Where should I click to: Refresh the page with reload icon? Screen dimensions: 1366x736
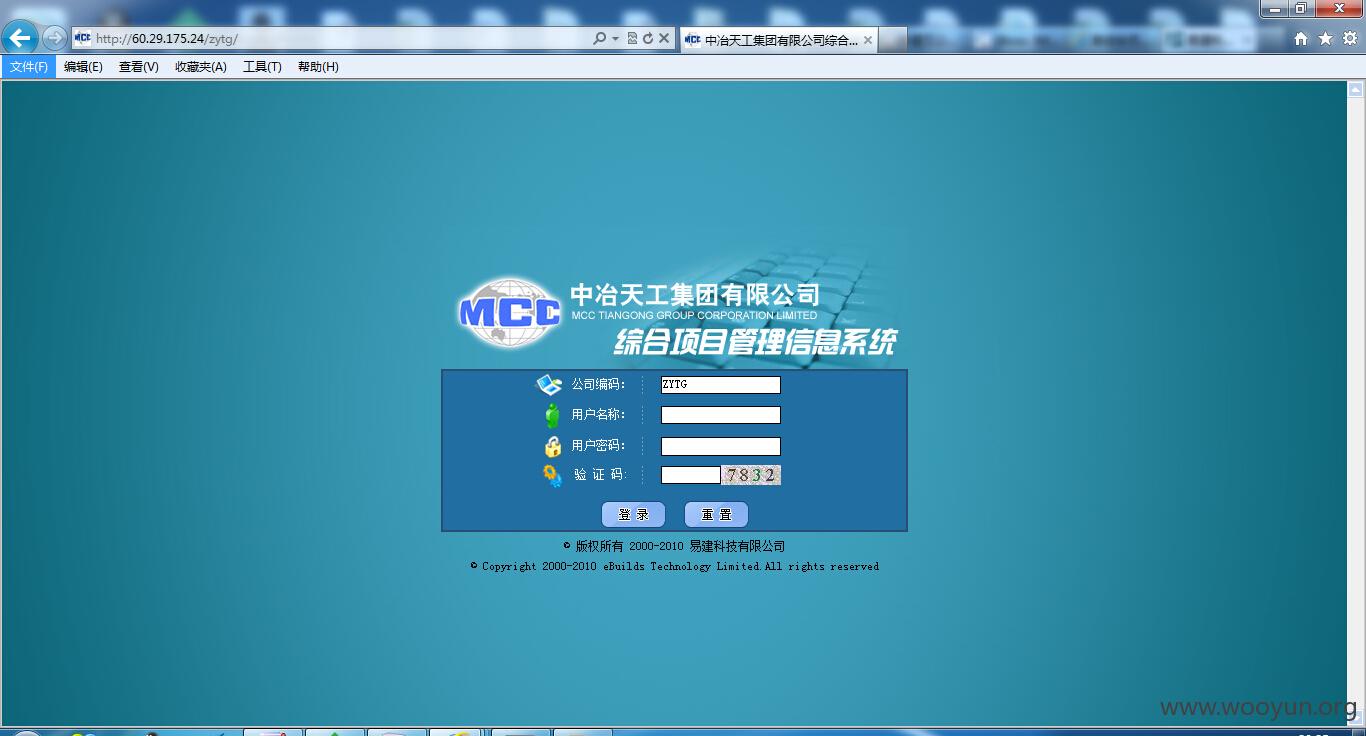coord(647,39)
